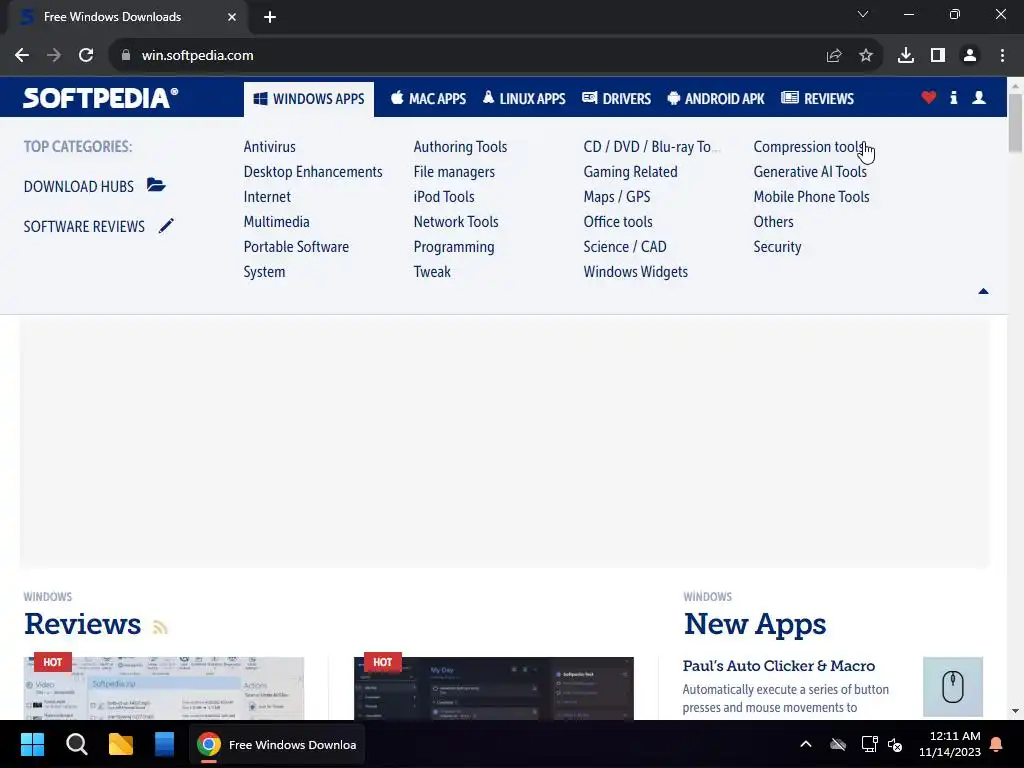Open the Programming category
Viewport: 1024px width, 768px height.
tap(454, 247)
